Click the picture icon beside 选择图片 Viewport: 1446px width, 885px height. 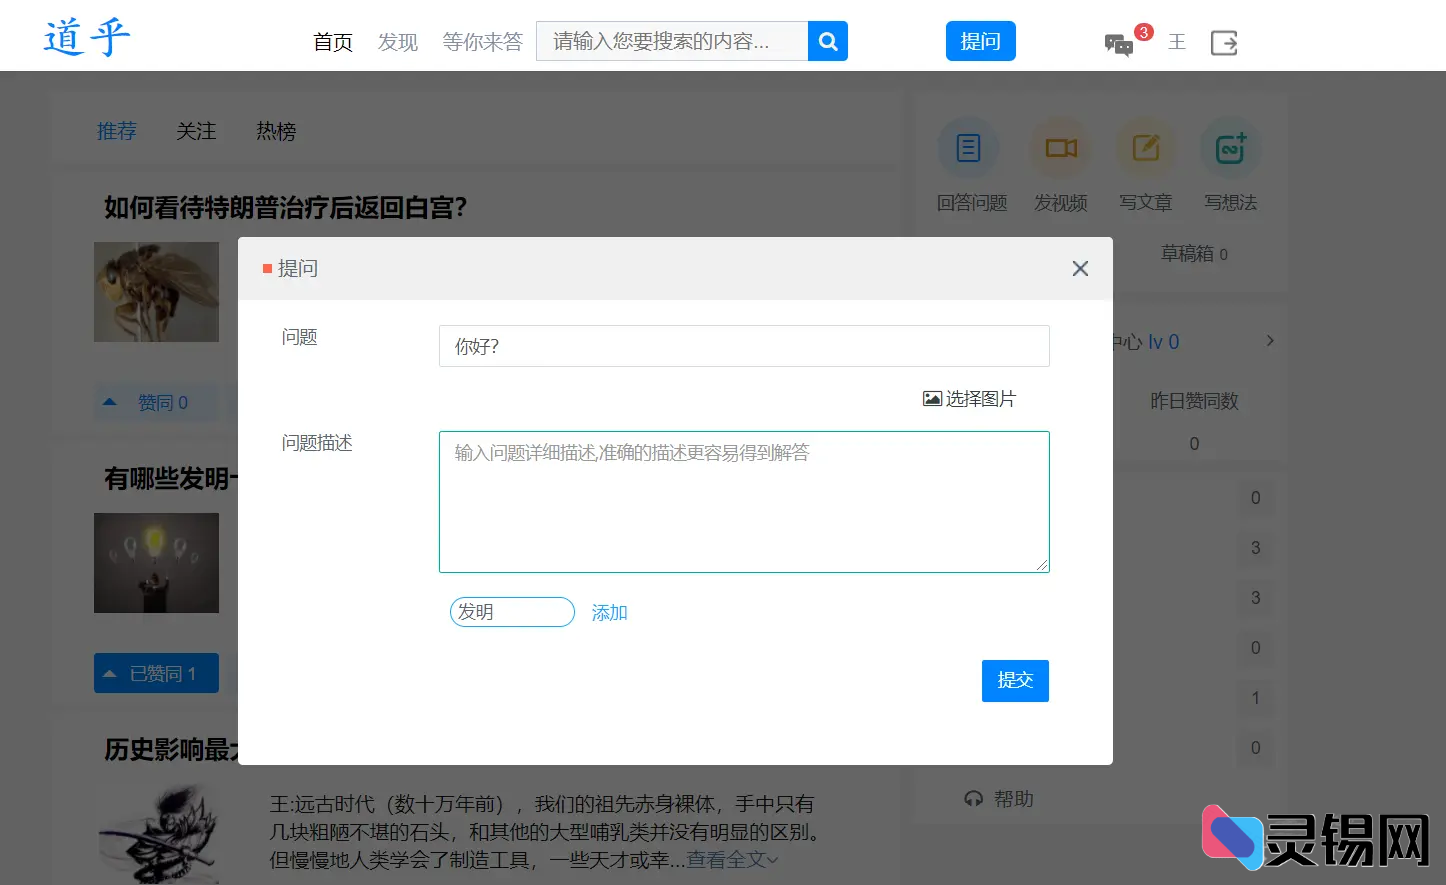tap(932, 399)
